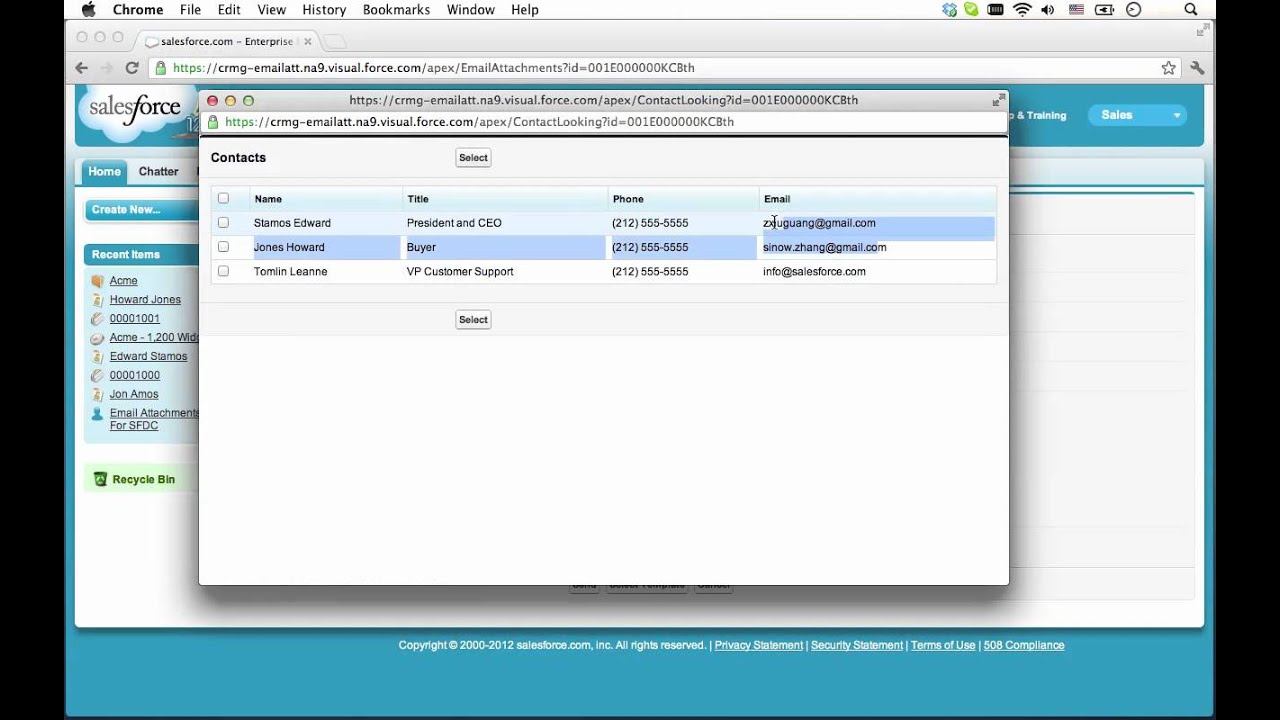1280x720 pixels.
Task: Switch to the Home tab
Action: click(x=104, y=172)
